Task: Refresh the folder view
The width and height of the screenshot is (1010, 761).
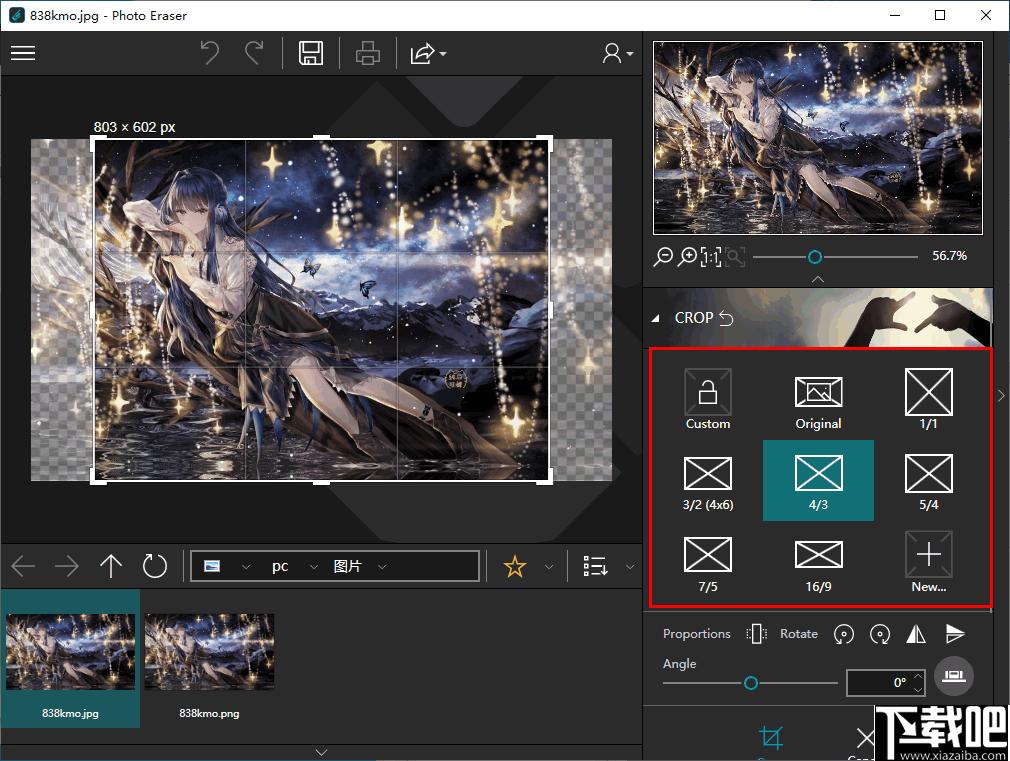Action: click(x=155, y=566)
